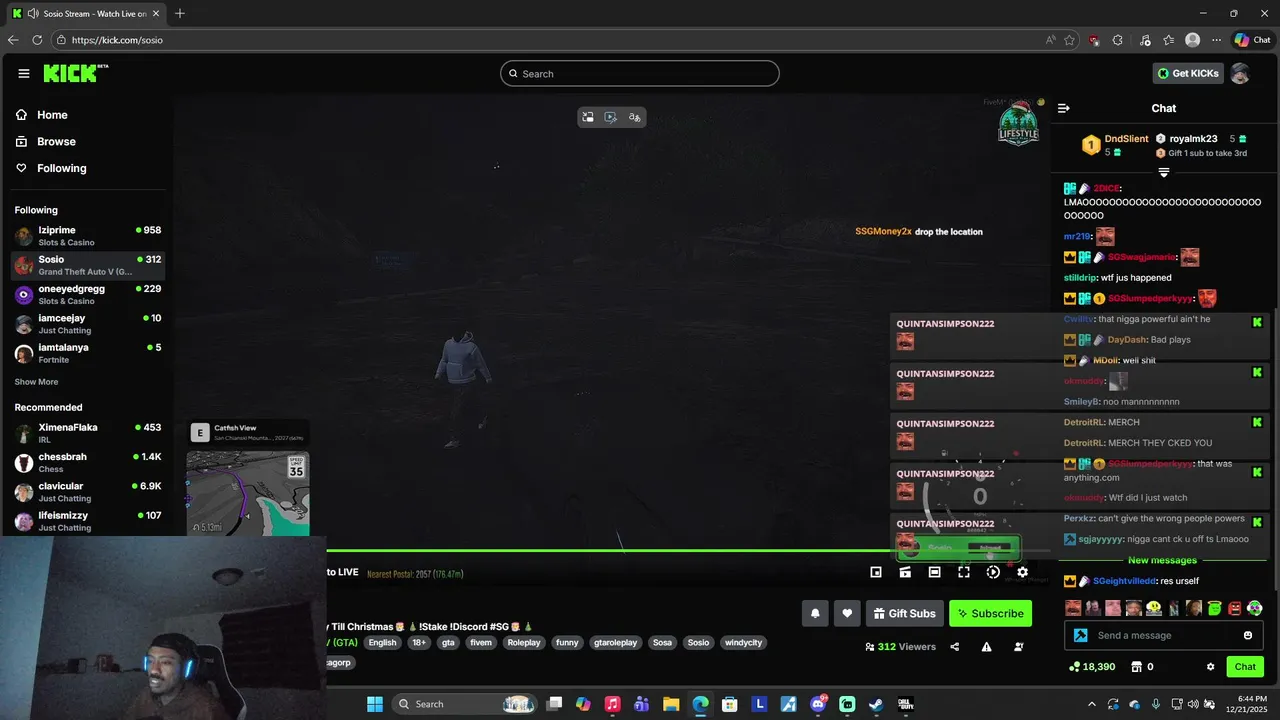Click the 312 Viewers count

[900, 647]
